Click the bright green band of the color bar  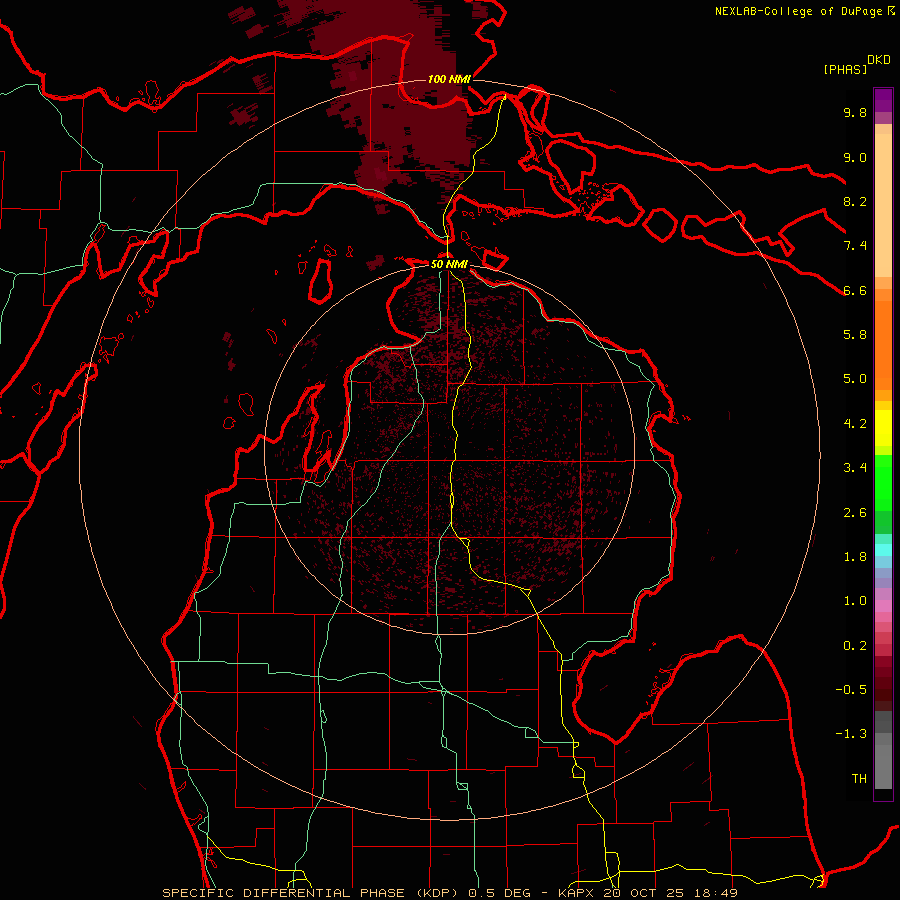(883, 482)
